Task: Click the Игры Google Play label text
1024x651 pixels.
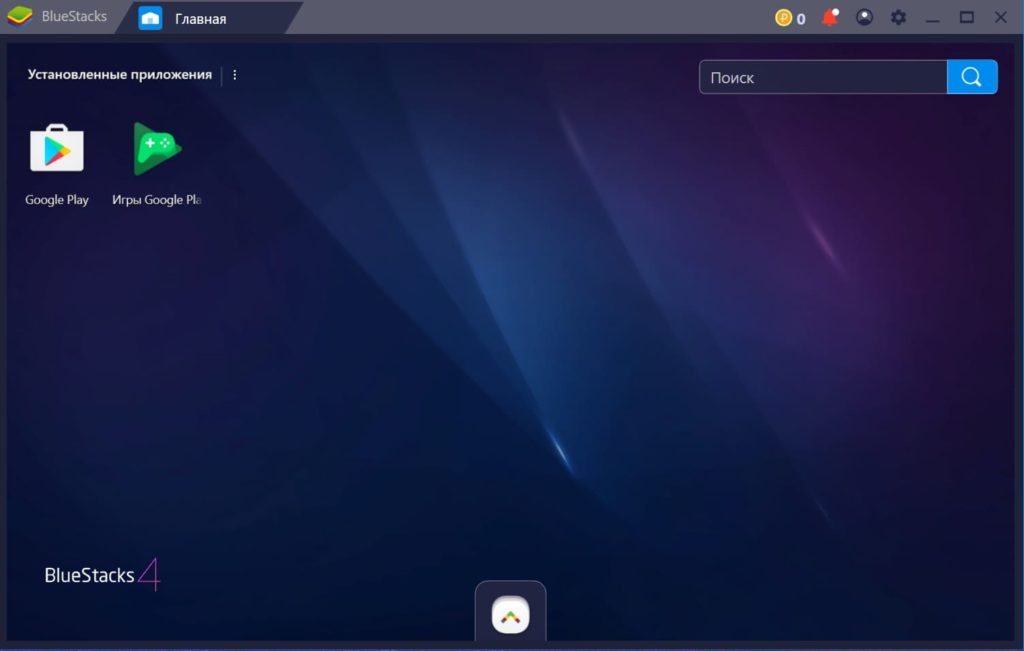Action: (x=157, y=199)
